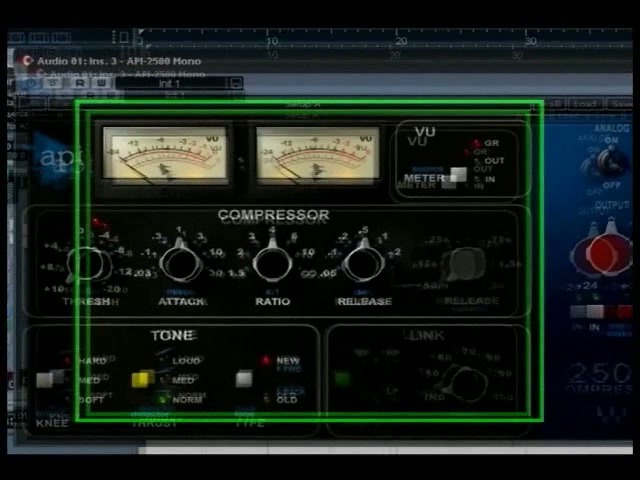Click the right VU meter display
The image size is (640, 480).
(x=317, y=153)
